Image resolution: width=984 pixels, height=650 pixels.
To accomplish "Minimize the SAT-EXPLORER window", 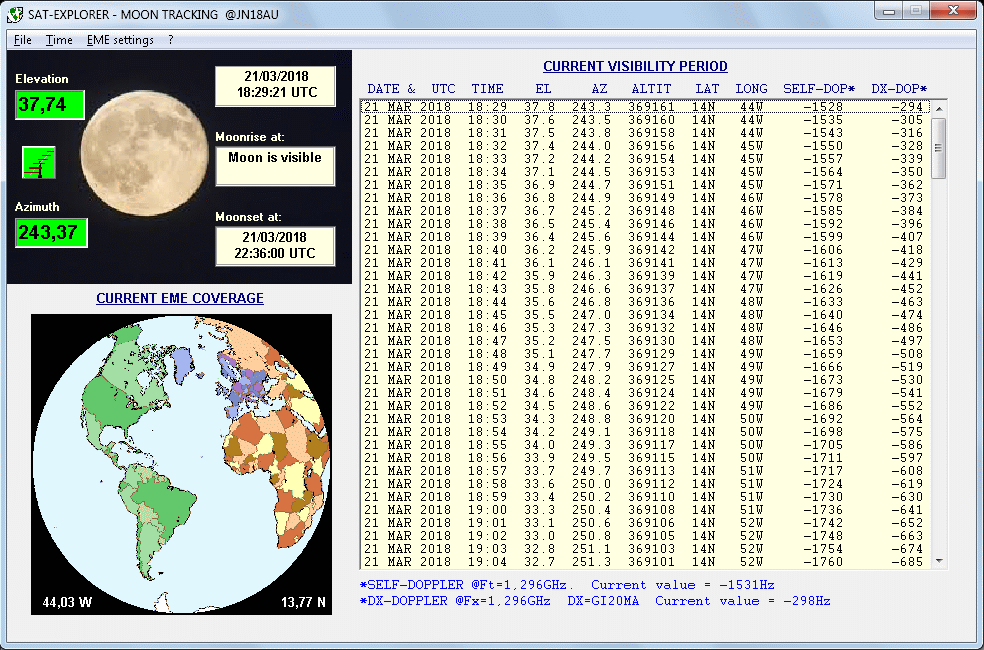I will pyautogui.click(x=888, y=10).
